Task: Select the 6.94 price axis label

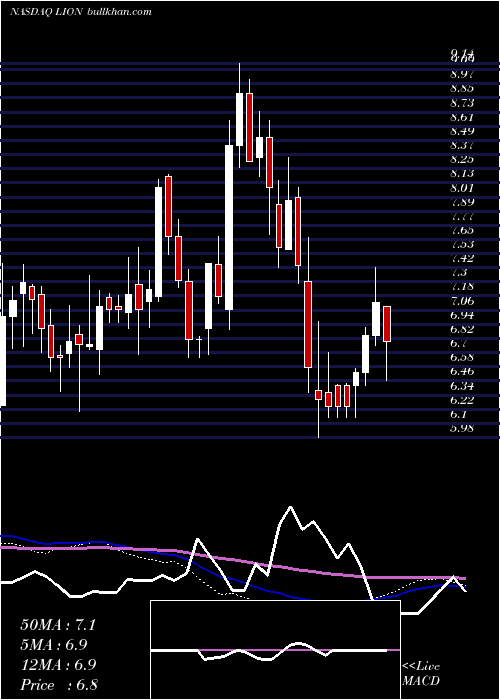Action: point(462,315)
